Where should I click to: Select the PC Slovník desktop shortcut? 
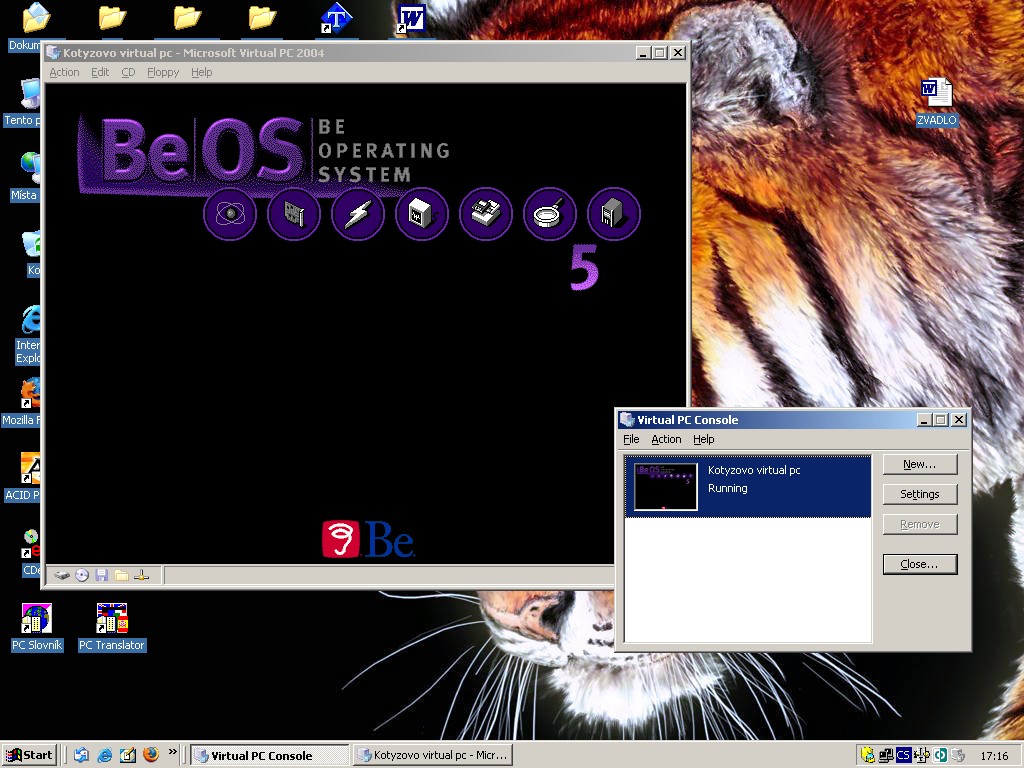pos(37,628)
